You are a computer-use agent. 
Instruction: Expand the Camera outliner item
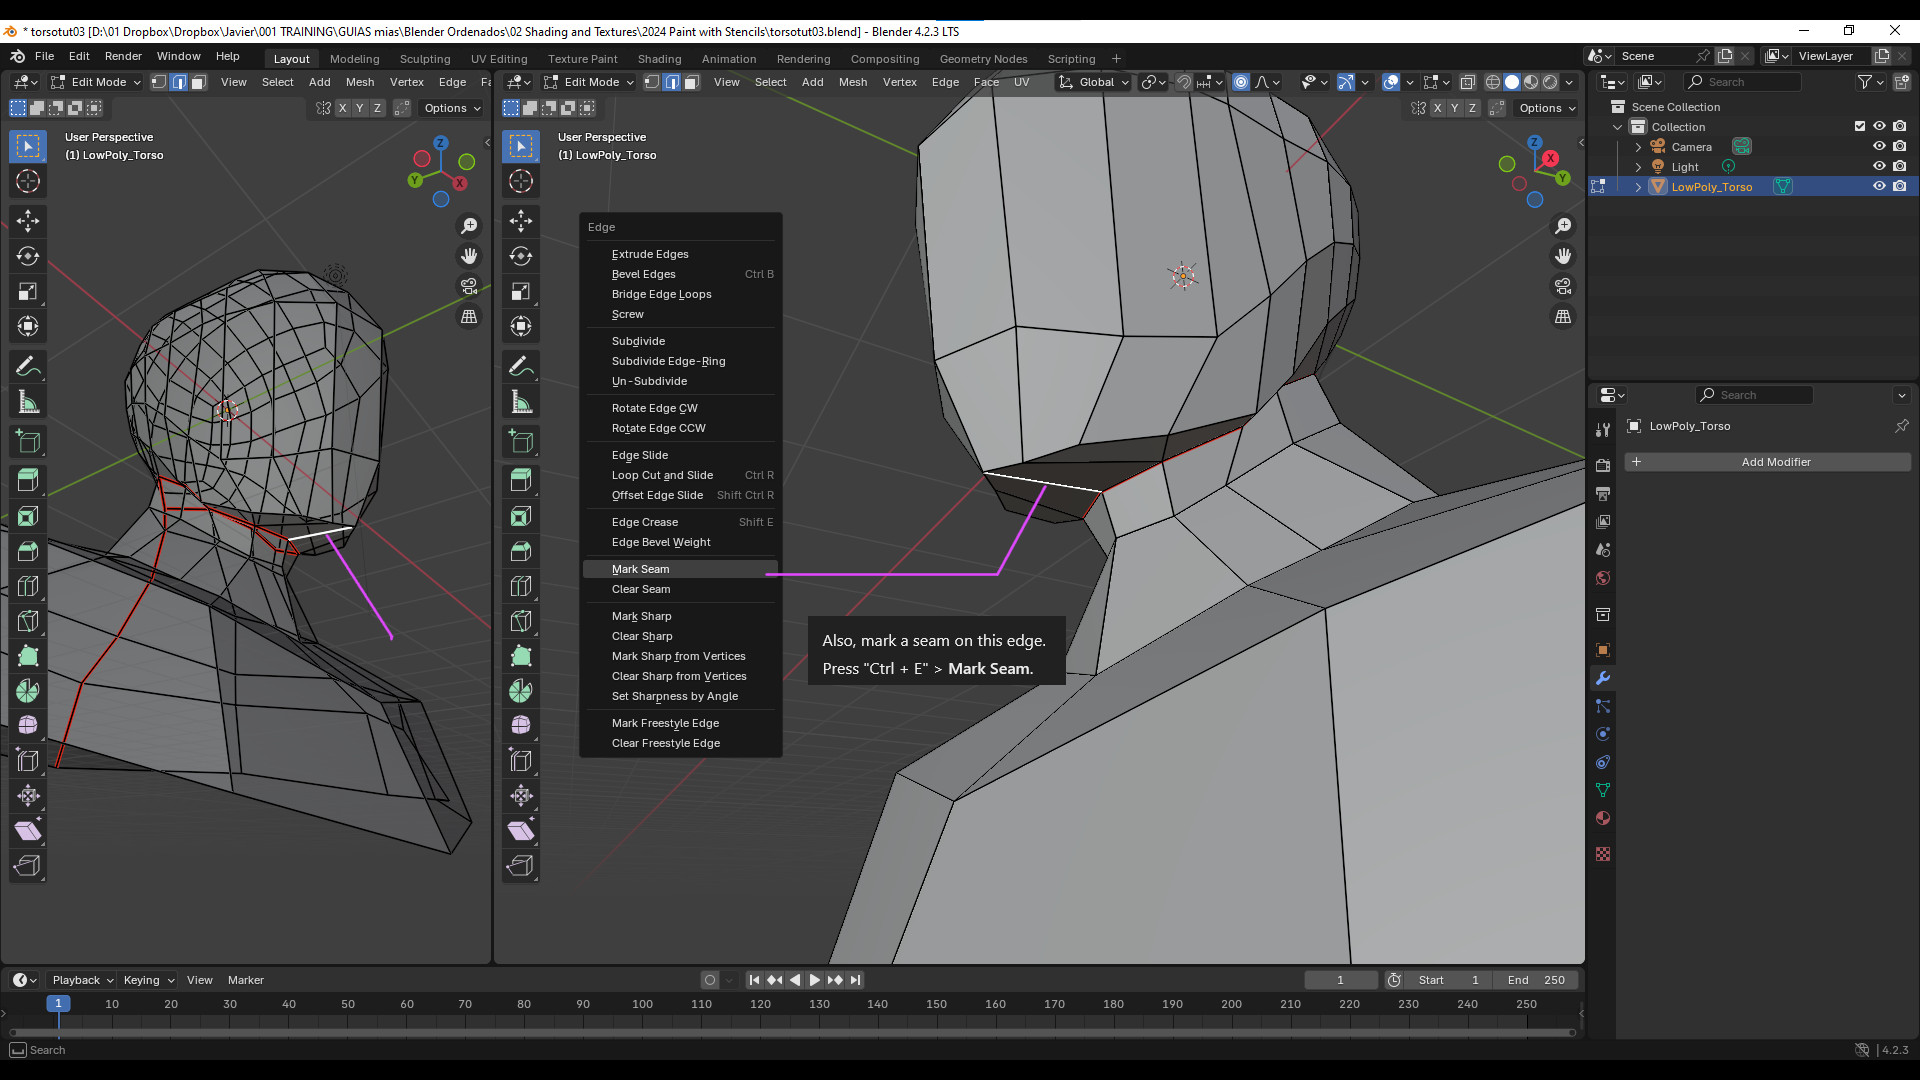point(1638,147)
